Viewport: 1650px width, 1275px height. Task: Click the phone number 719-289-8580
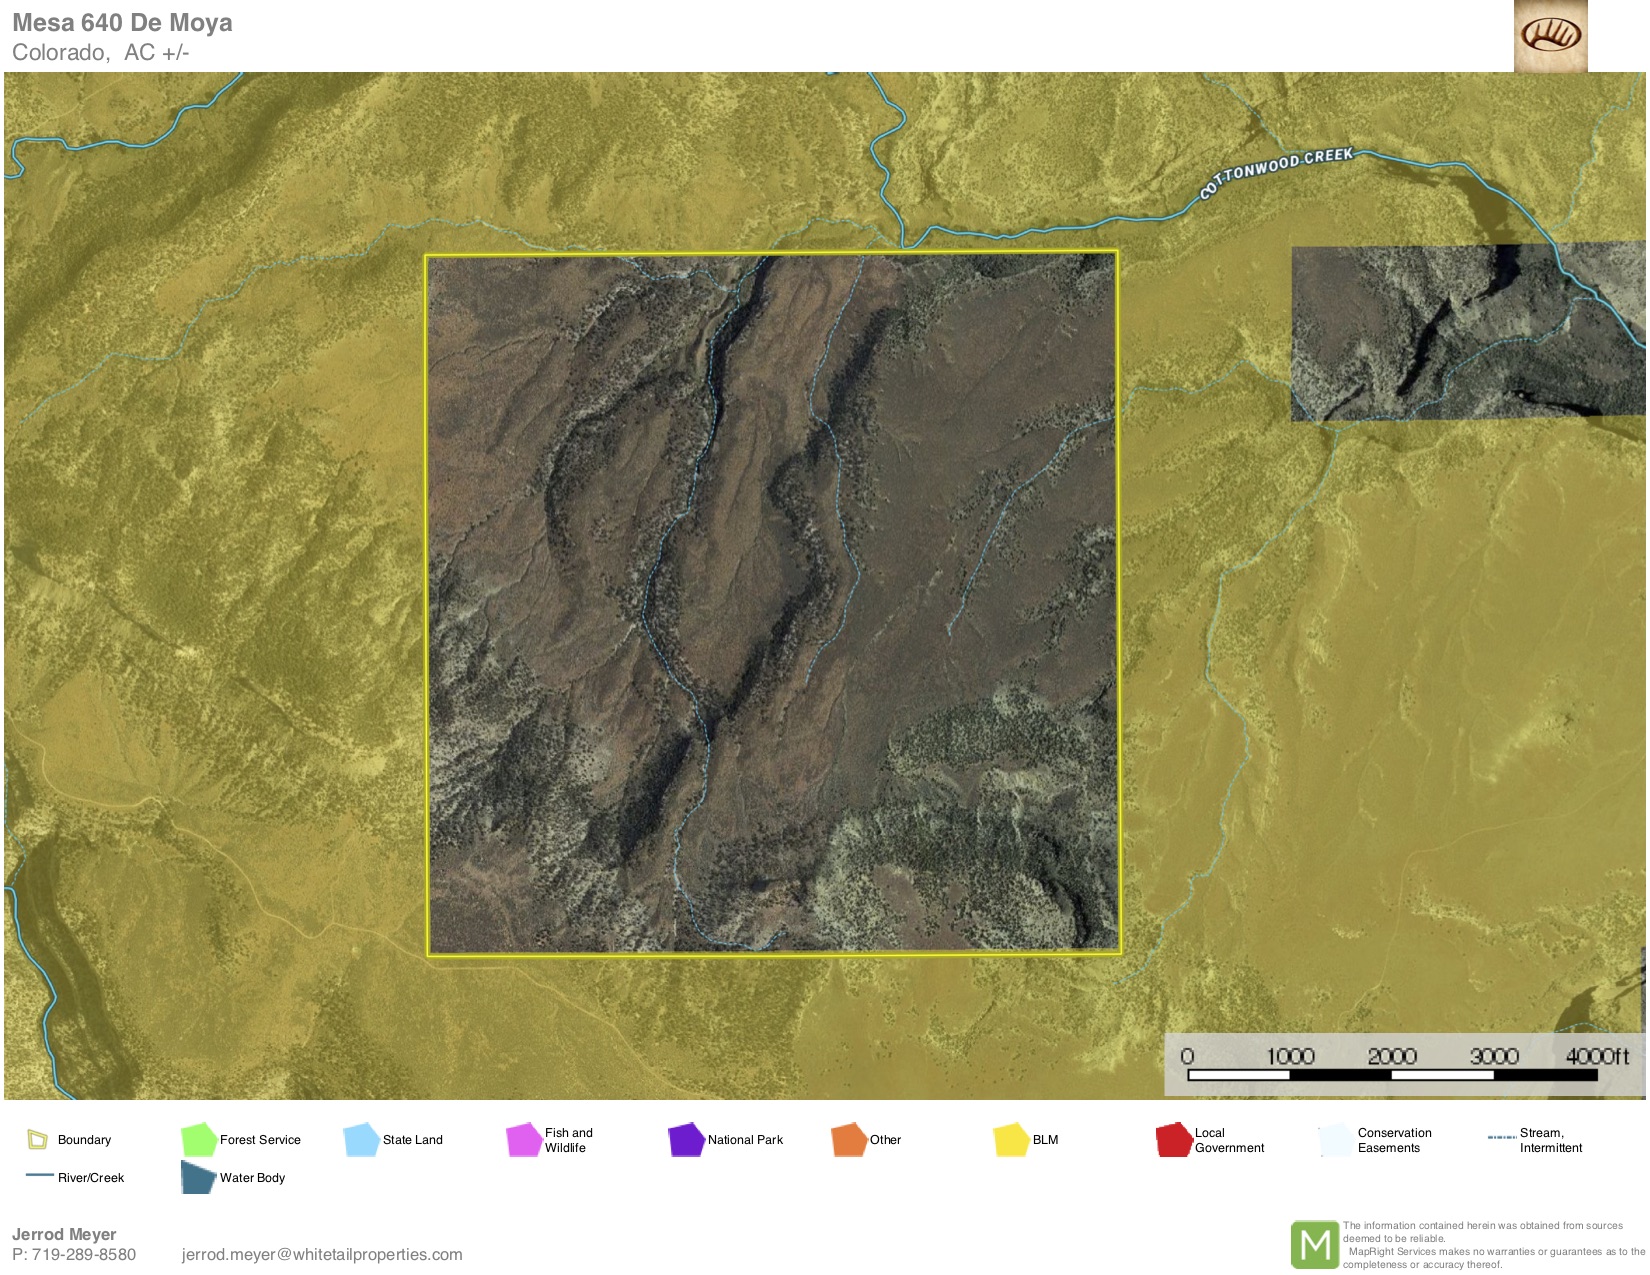[x=84, y=1254]
